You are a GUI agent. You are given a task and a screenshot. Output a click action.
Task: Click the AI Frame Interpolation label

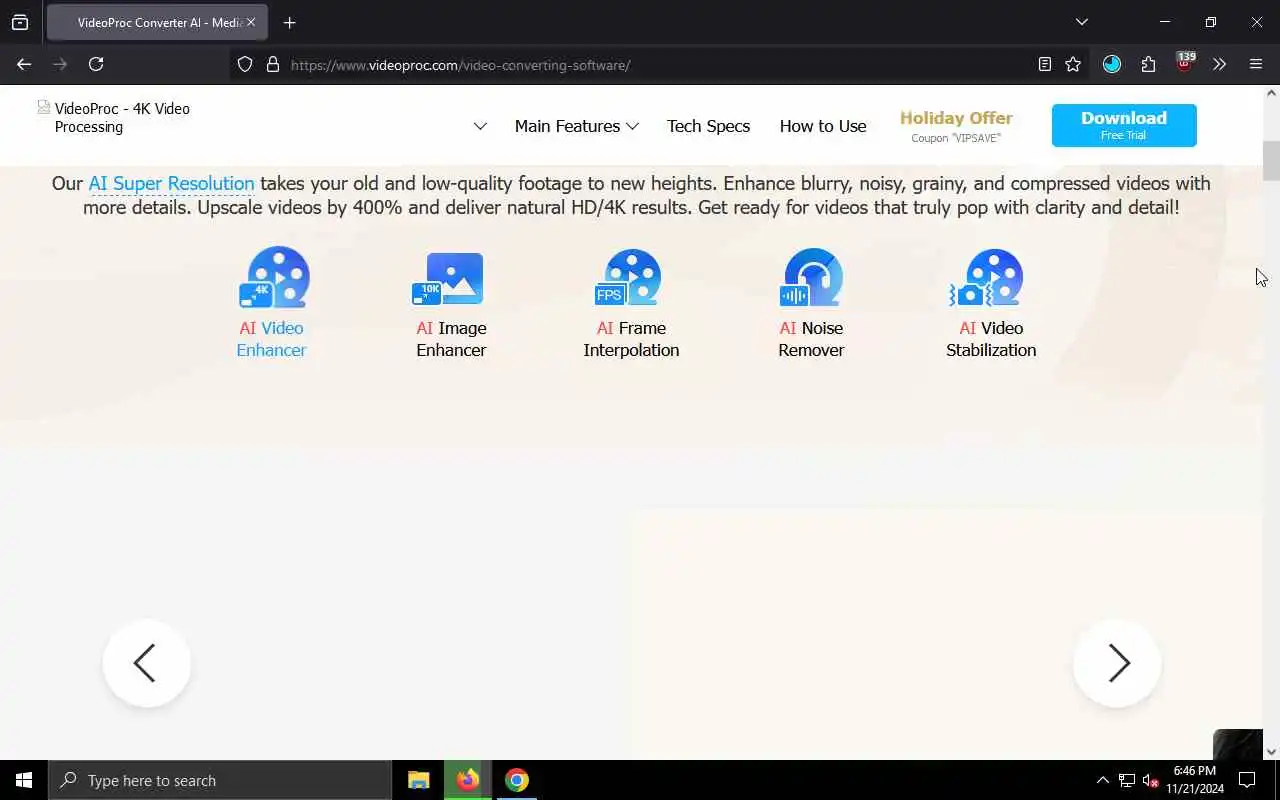click(x=631, y=339)
